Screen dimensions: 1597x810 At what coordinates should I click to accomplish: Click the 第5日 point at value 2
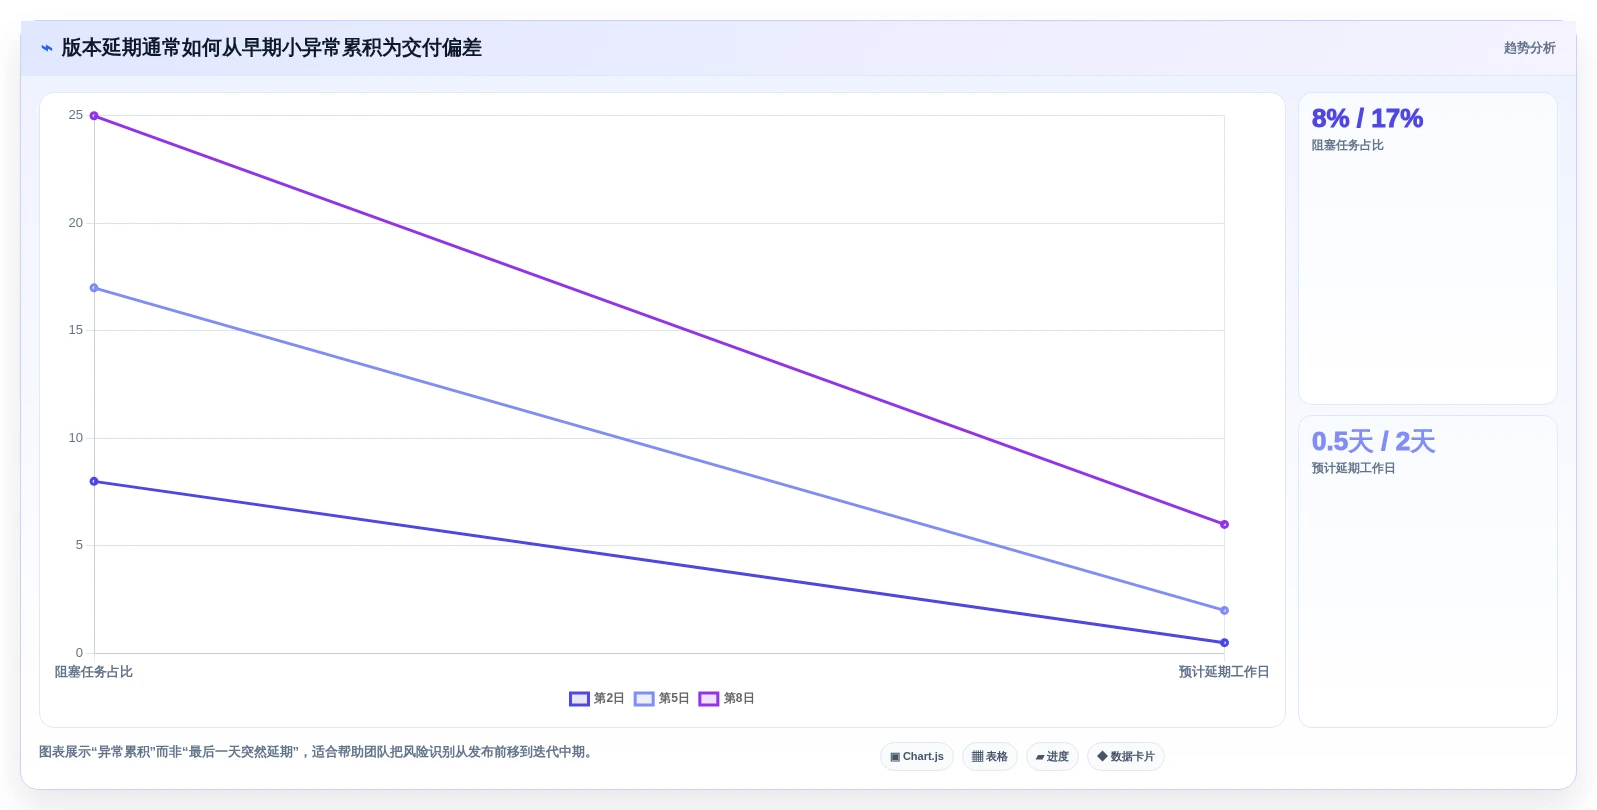[x=1224, y=610]
